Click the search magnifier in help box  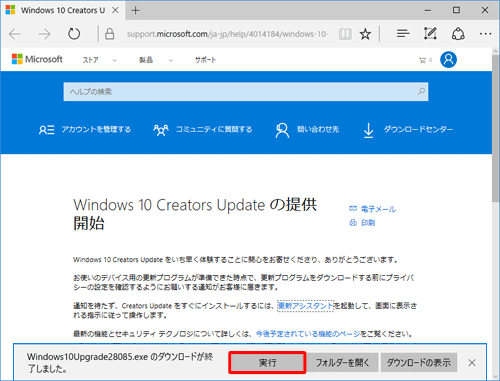tap(421, 91)
